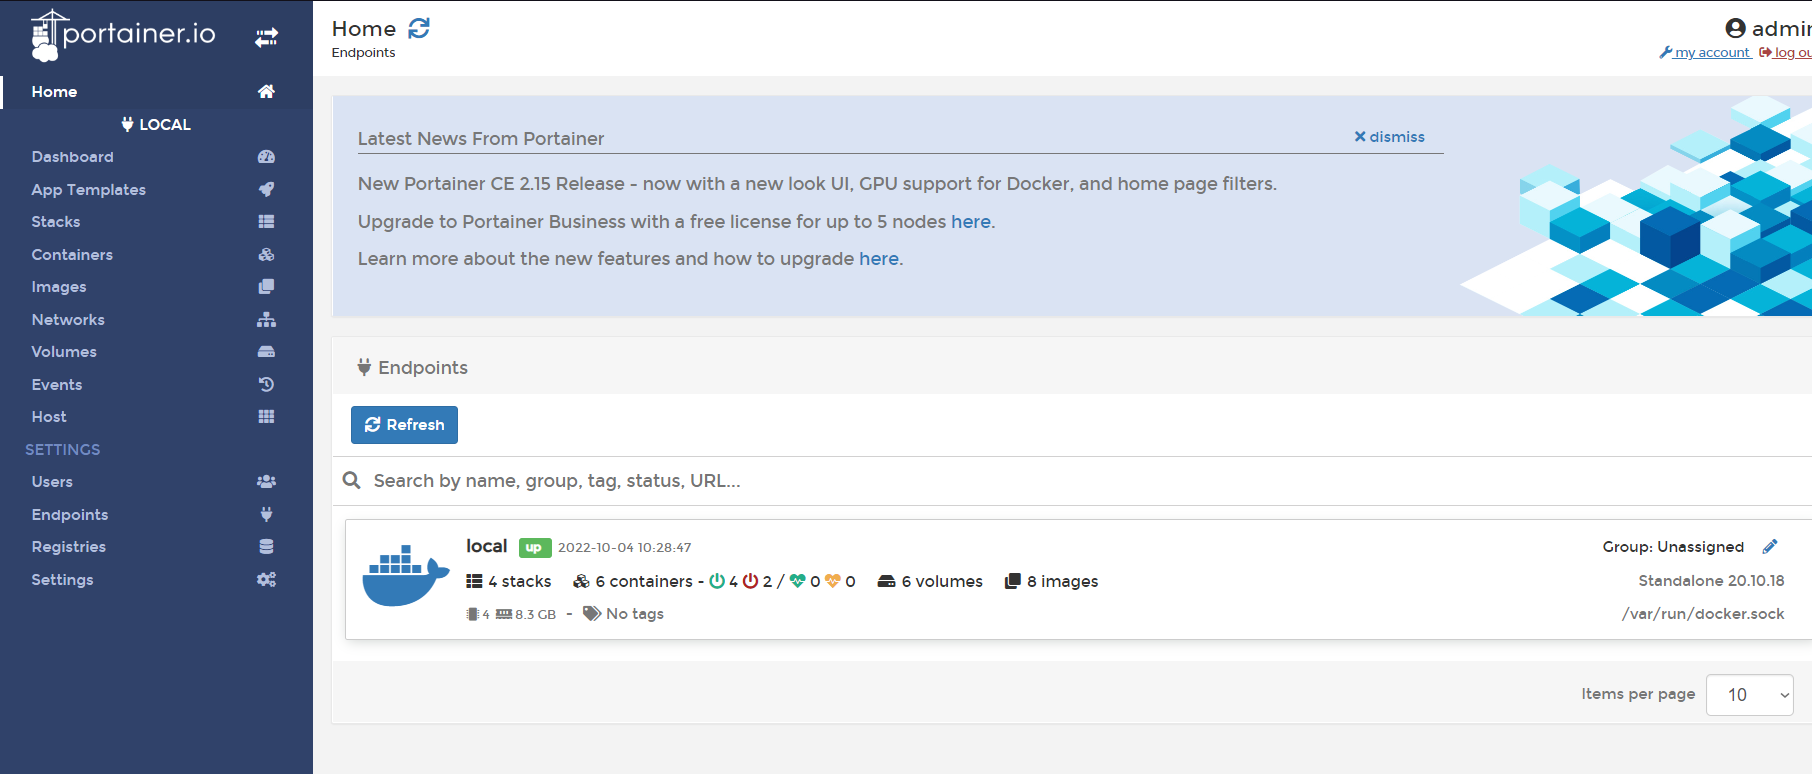The width and height of the screenshot is (1812, 774).
Task: Click '6 volumes' on local endpoint
Action: pyautogui.click(x=930, y=581)
